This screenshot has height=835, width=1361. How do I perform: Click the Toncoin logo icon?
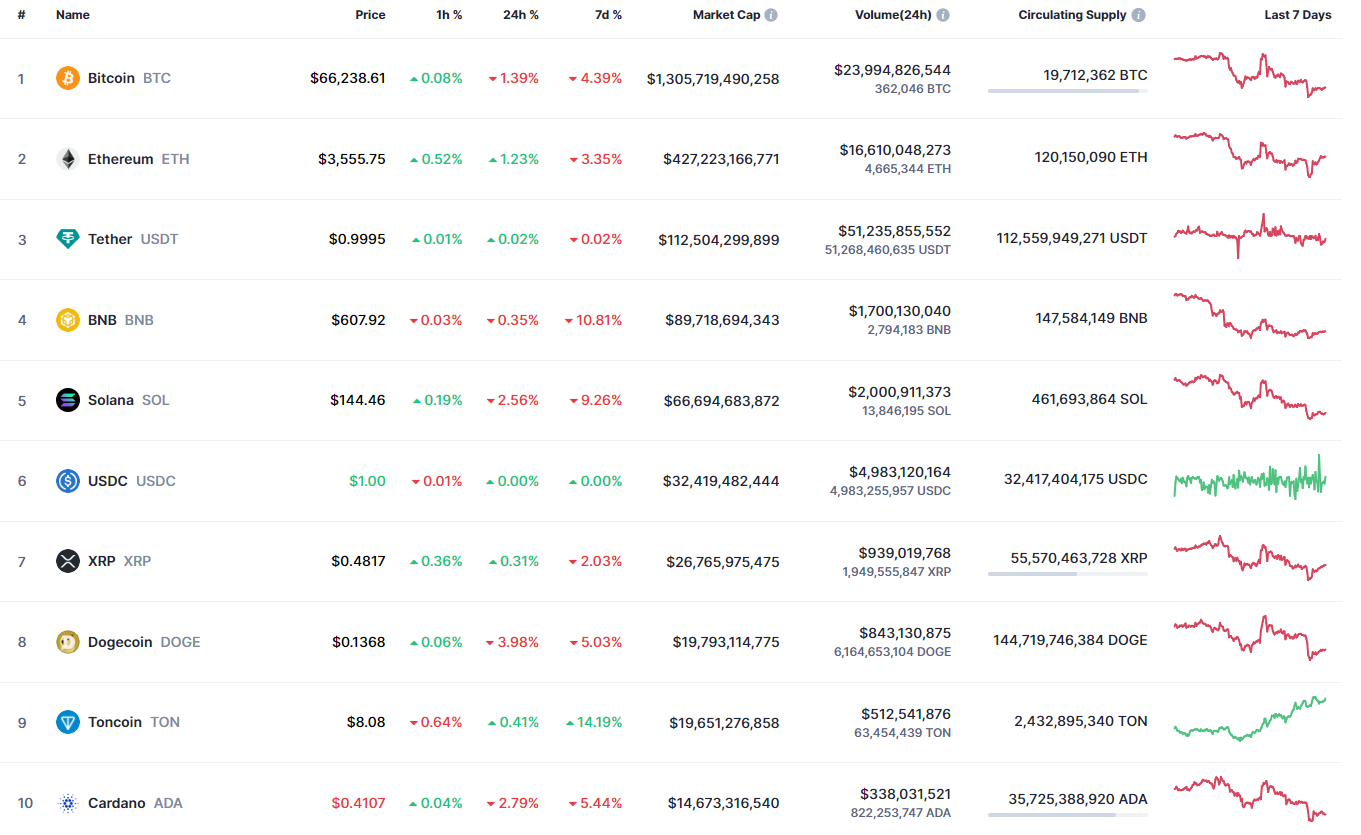click(x=68, y=722)
